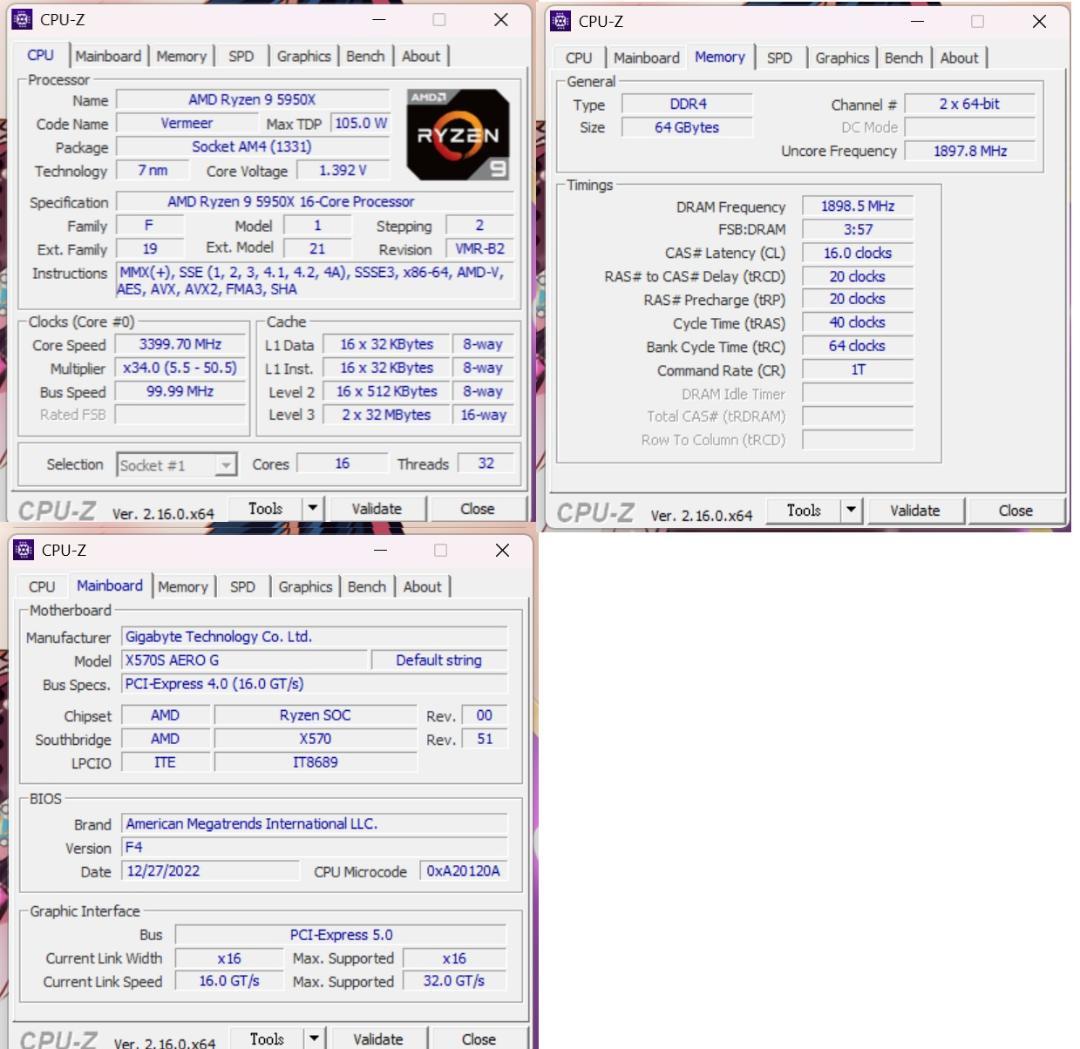Screen dimensions: 1080x1049
Task: Select the Bench tab on the Mainboard window
Action: pyautogui.click(x=366, y=587)
